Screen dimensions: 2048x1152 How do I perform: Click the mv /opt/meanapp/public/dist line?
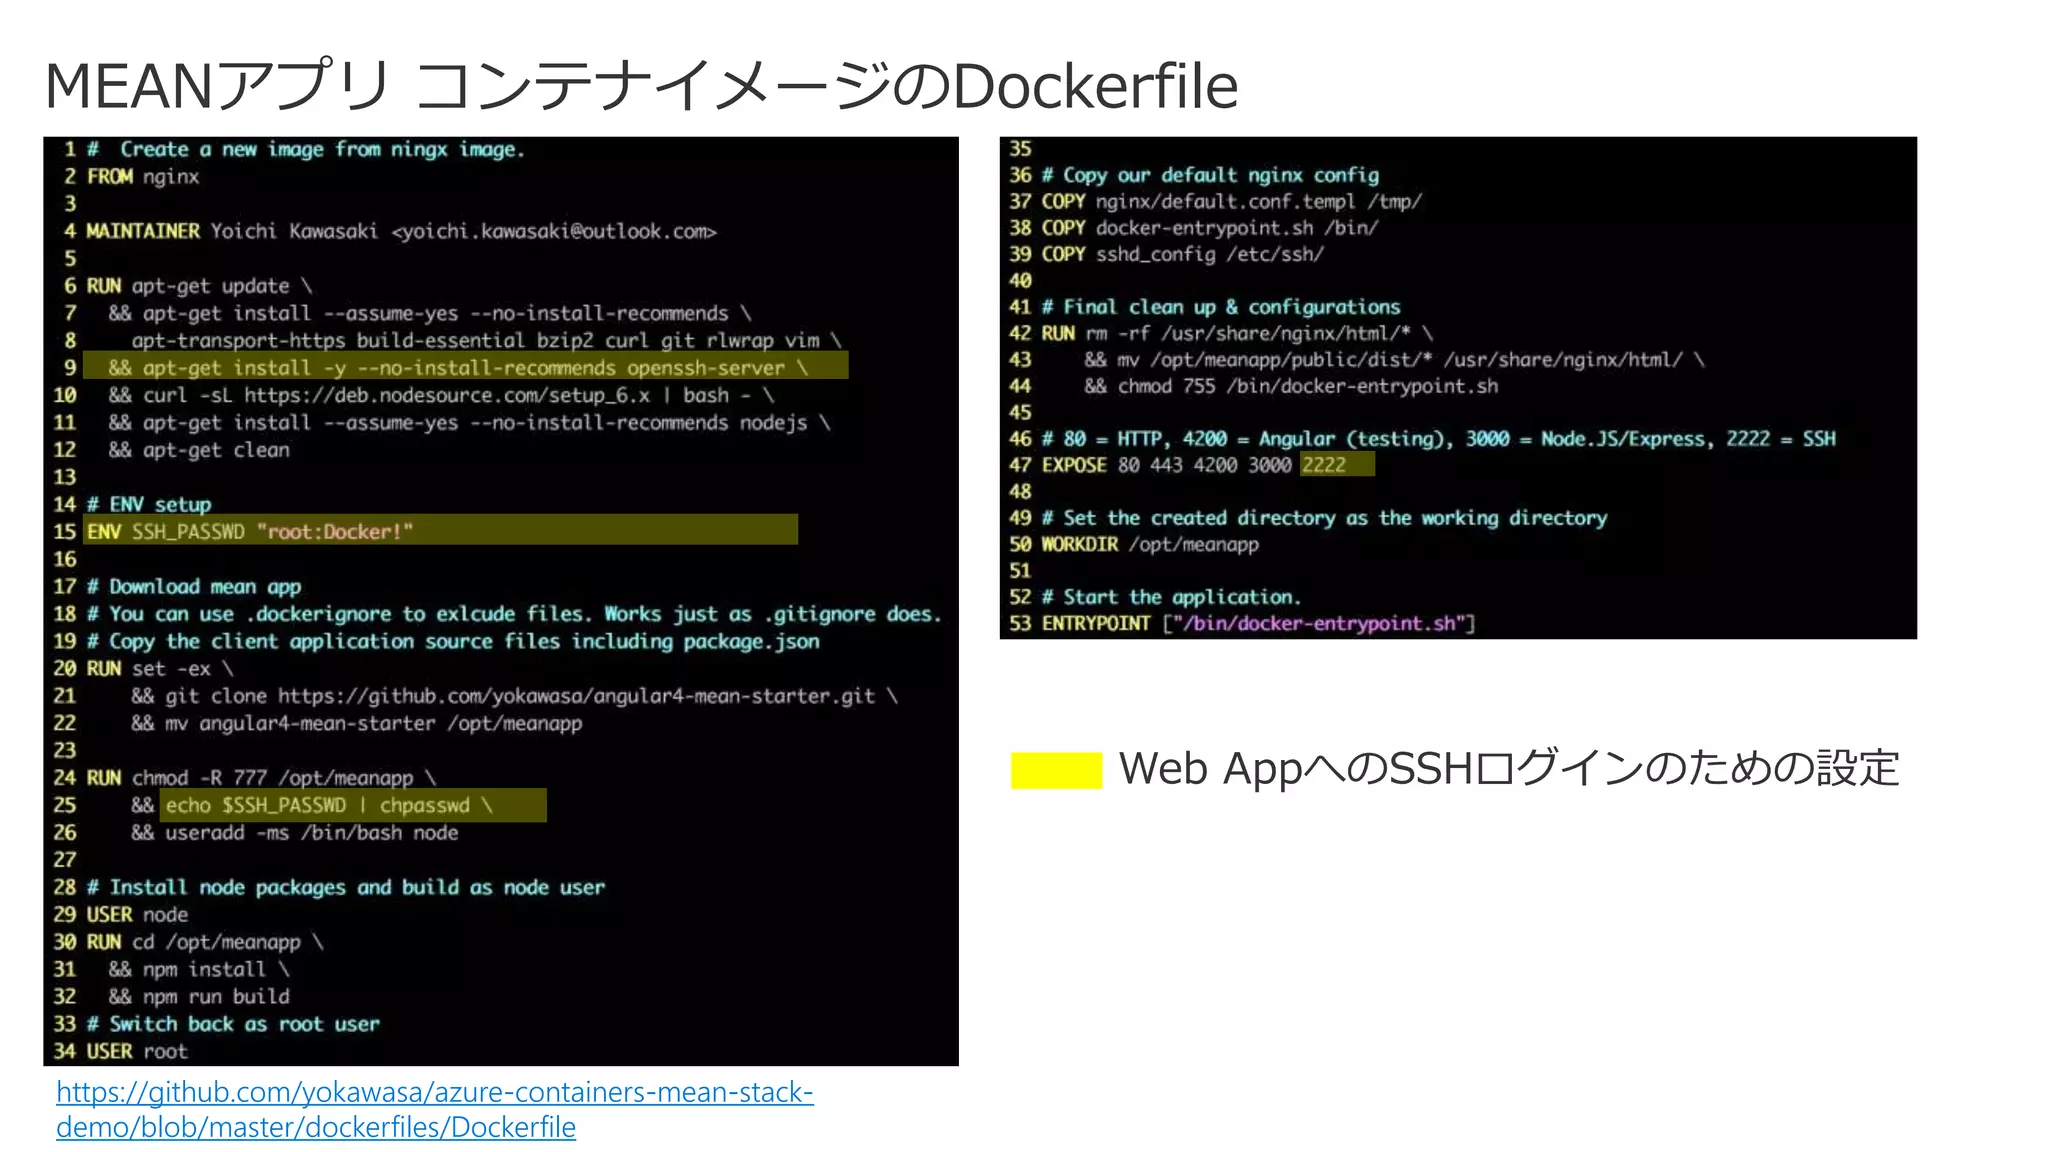point(1394,360)
